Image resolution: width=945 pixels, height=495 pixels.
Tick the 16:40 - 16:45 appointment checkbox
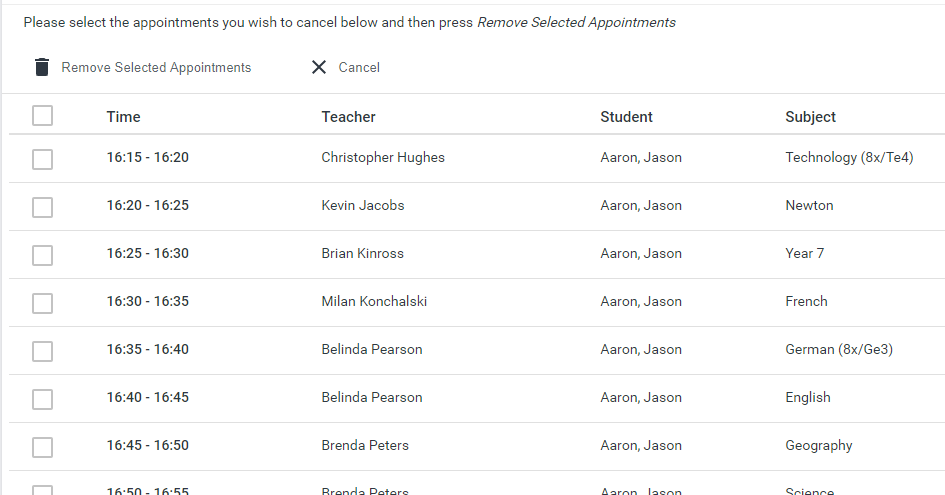42,399
